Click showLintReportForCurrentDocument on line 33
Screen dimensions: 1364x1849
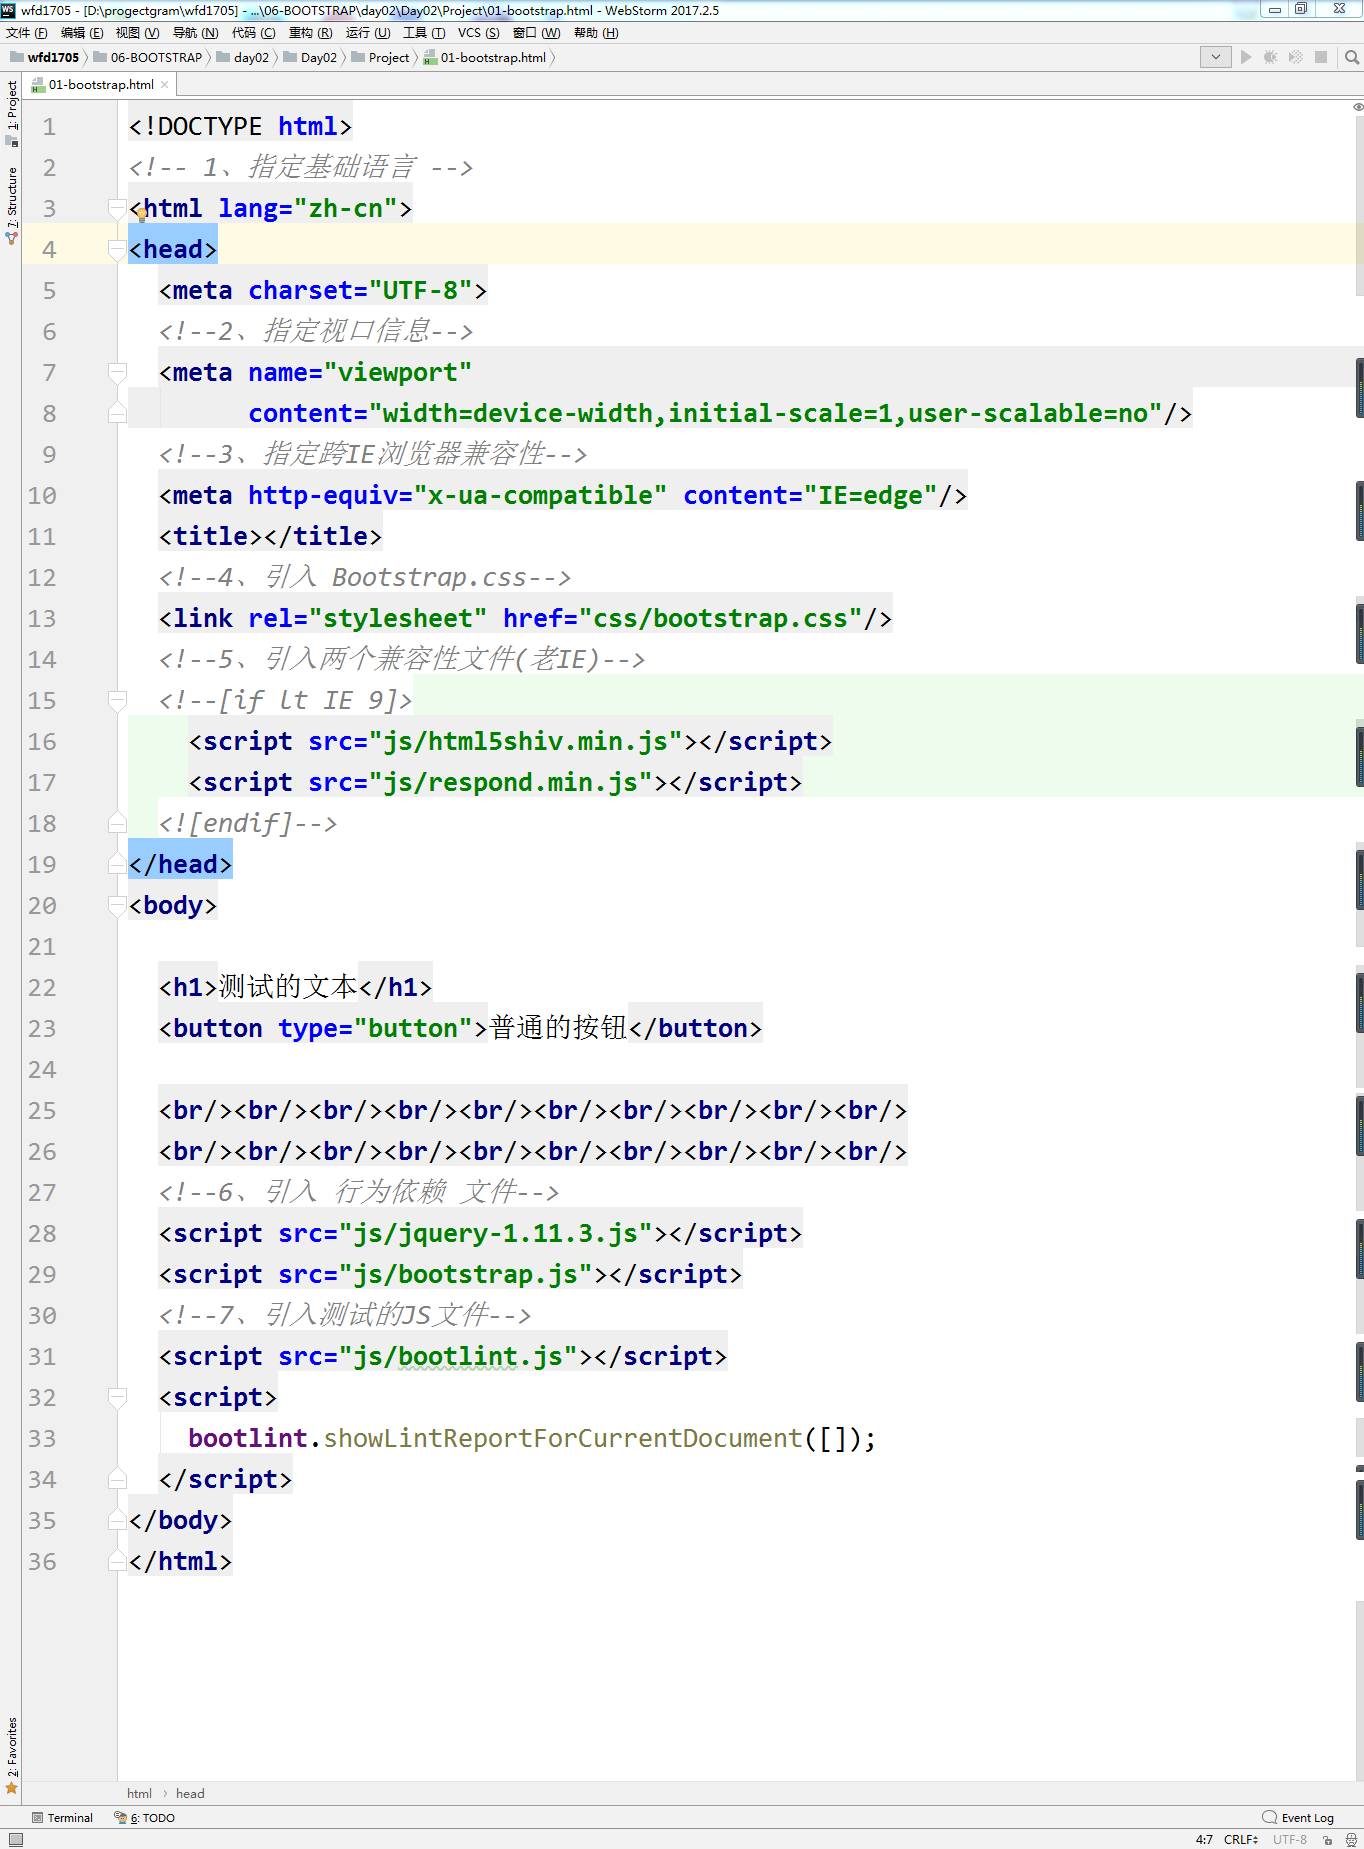[563, 1438]
